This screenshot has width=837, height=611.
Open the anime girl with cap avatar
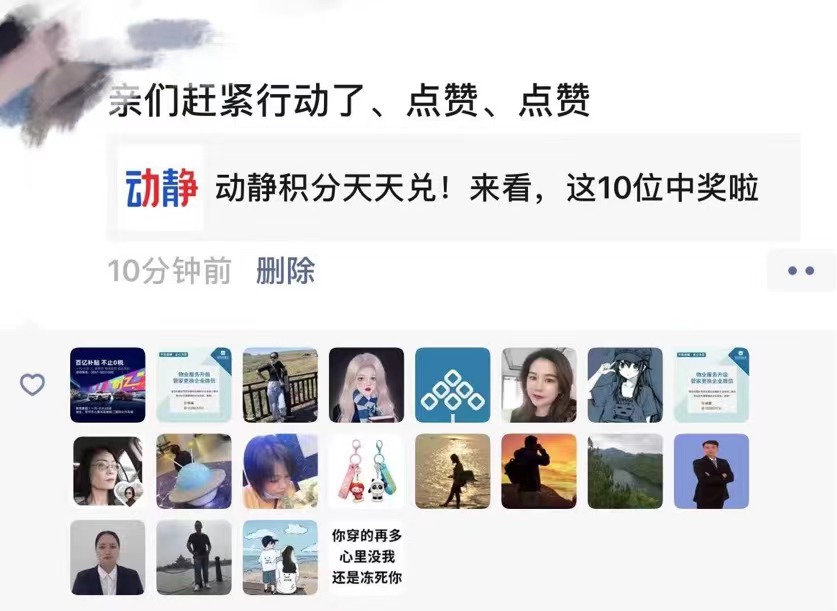[625, 385]
